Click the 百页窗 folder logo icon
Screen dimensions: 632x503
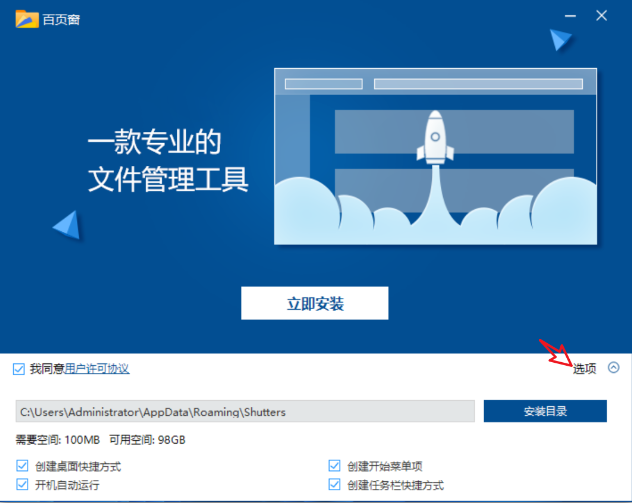click(27, 19)
